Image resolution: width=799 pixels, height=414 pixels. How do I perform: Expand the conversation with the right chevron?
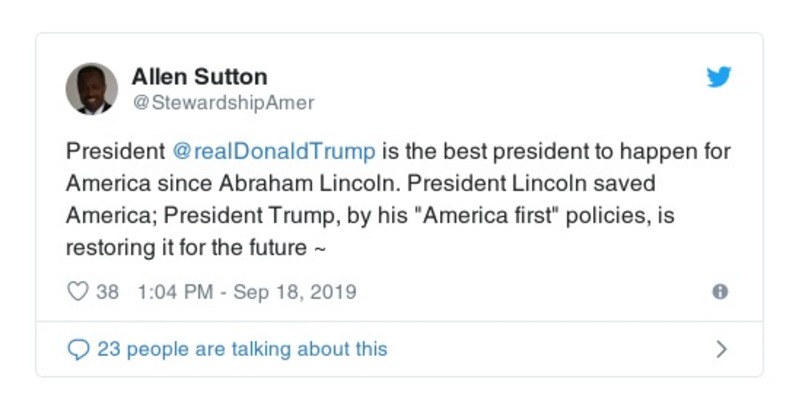tap(721, 350)
